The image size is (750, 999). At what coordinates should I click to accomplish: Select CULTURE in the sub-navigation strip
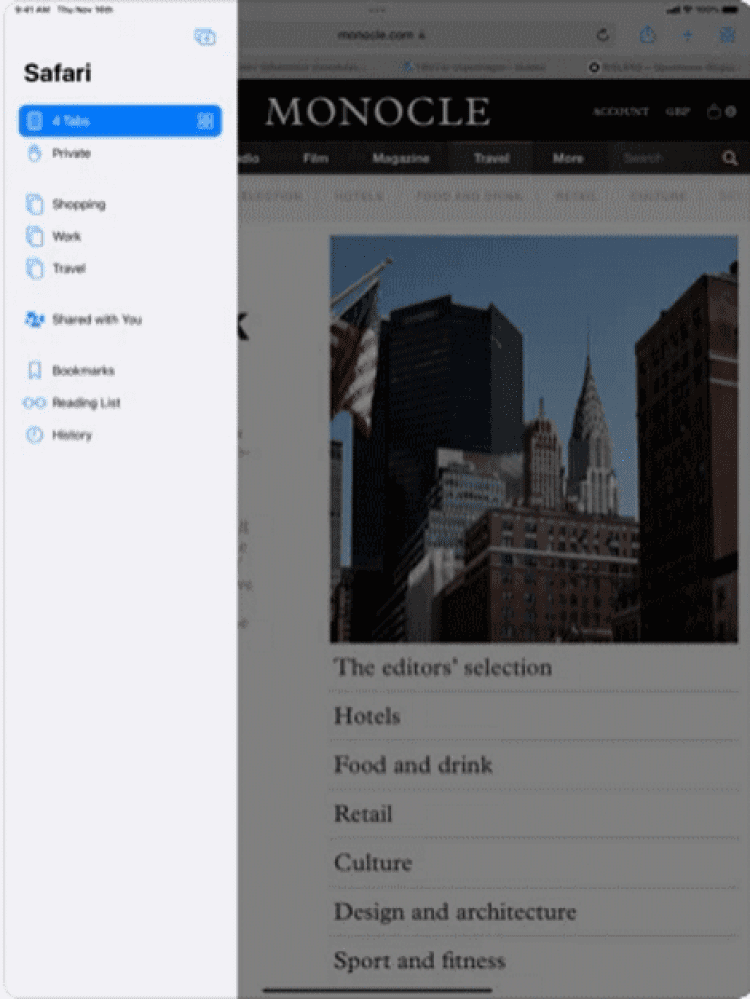658,197
